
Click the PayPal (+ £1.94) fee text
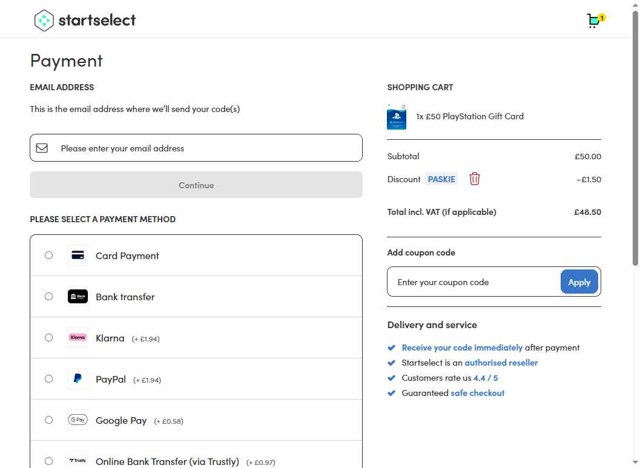tap(147, 380)
